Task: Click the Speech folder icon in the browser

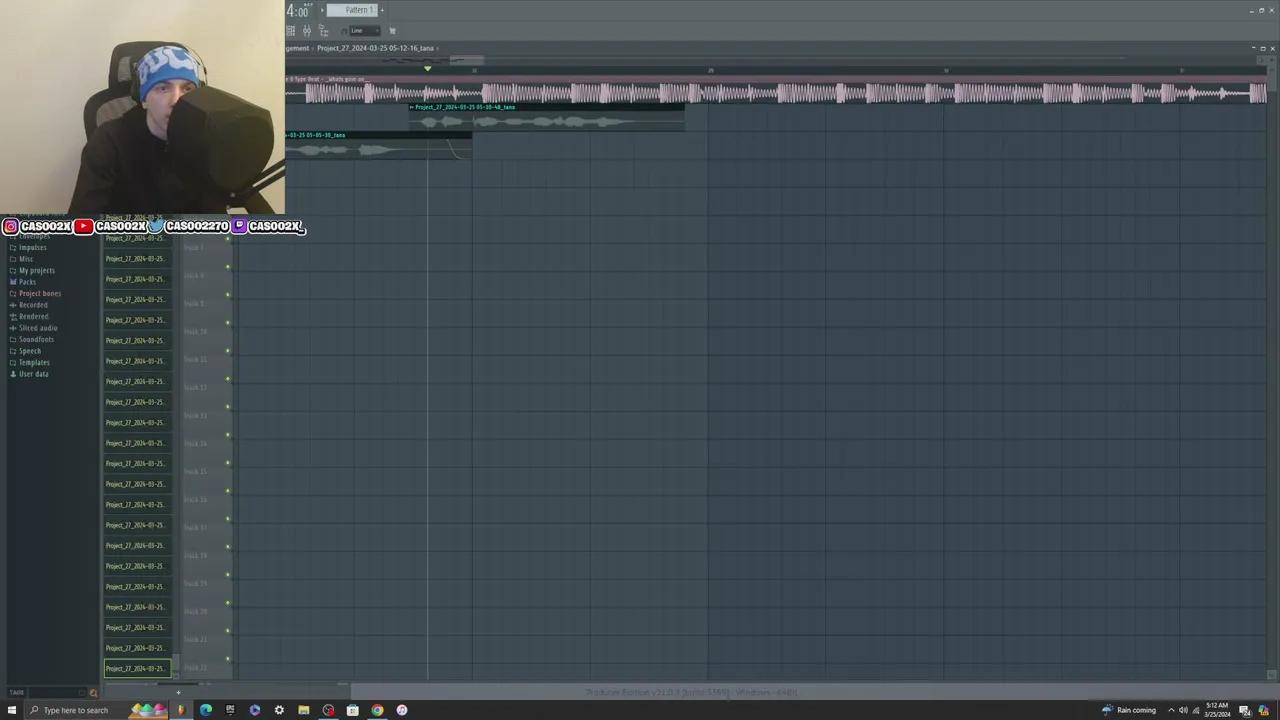Action: pyautogui.click(x=13, y=351)
